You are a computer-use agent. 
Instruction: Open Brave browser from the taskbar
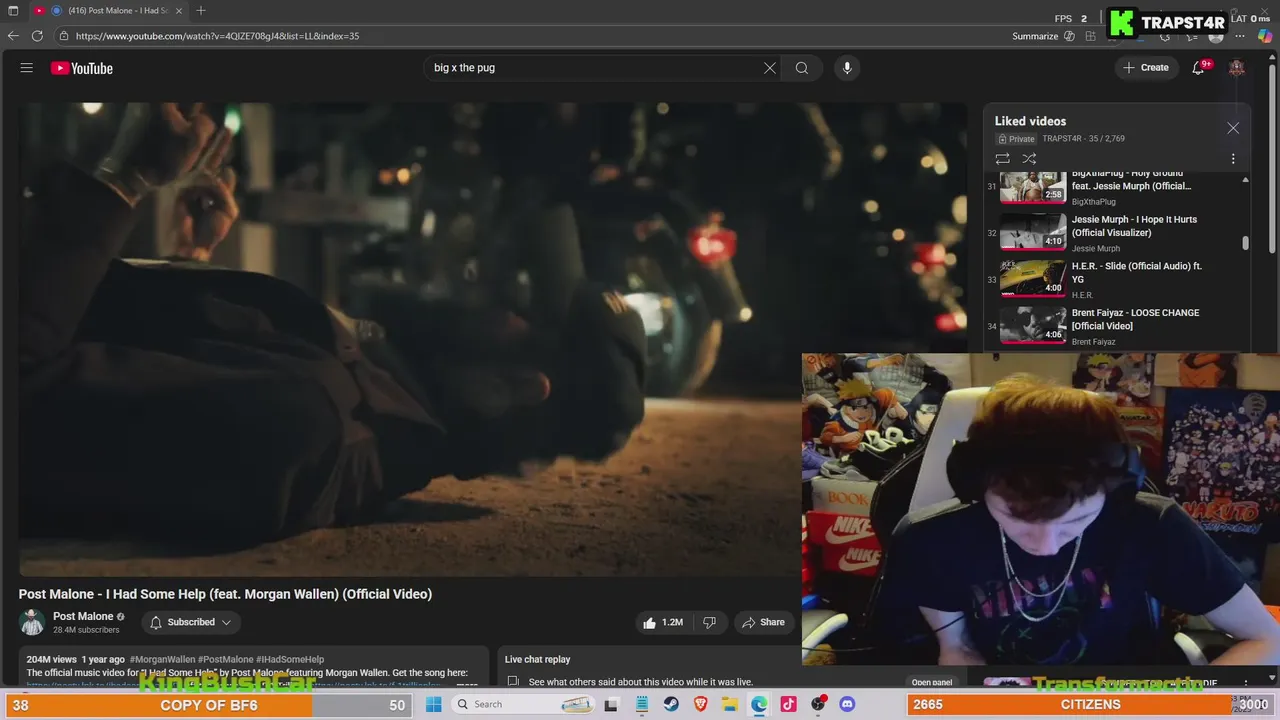tap(700, 704)
